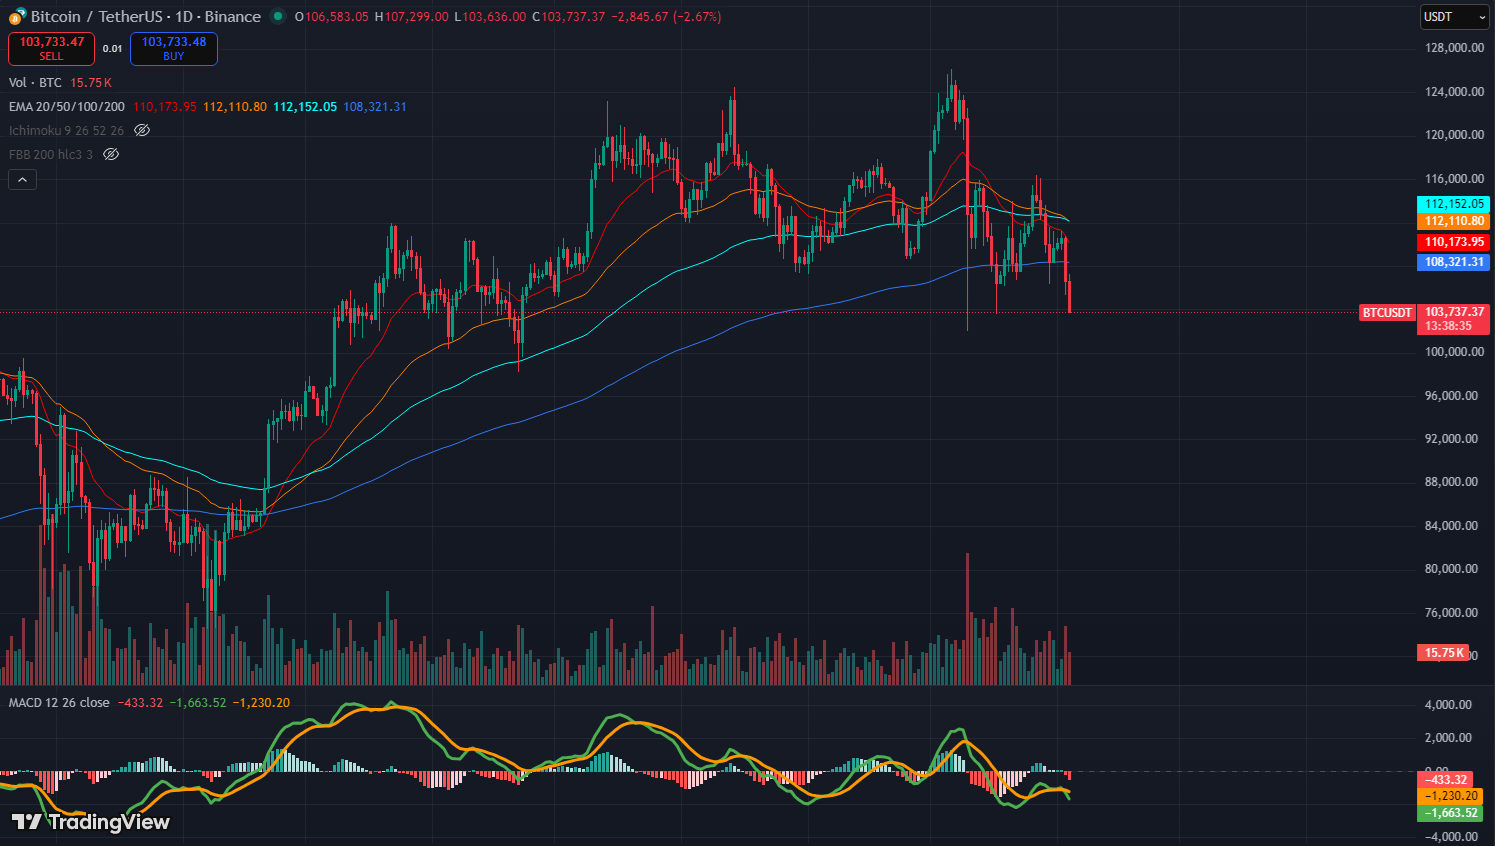The image size is (1495, 846).
Task: Click the green market status dot
Action: click(277, 16)
